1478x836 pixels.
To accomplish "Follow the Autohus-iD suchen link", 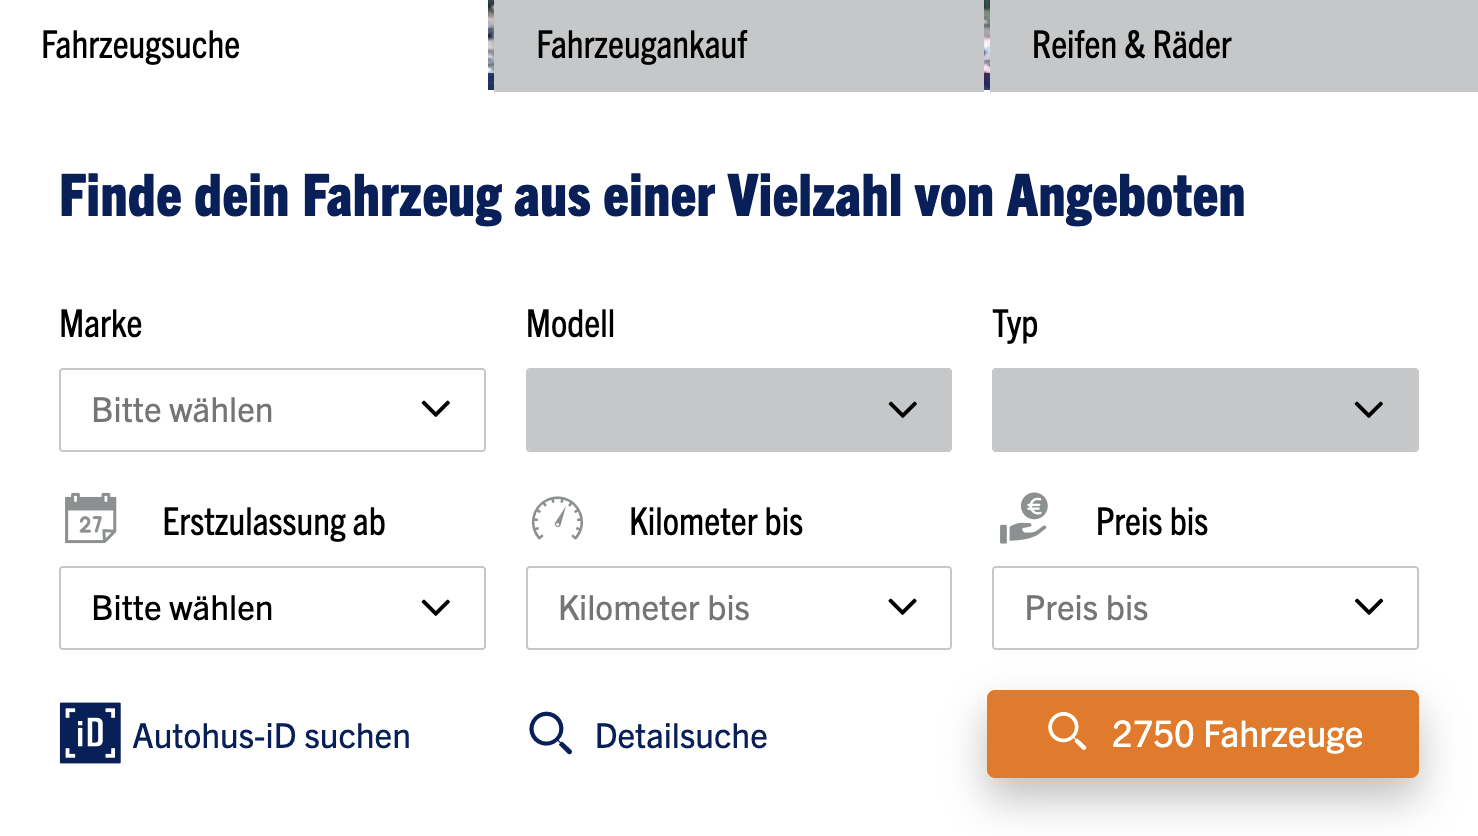I will click(271, 736).
